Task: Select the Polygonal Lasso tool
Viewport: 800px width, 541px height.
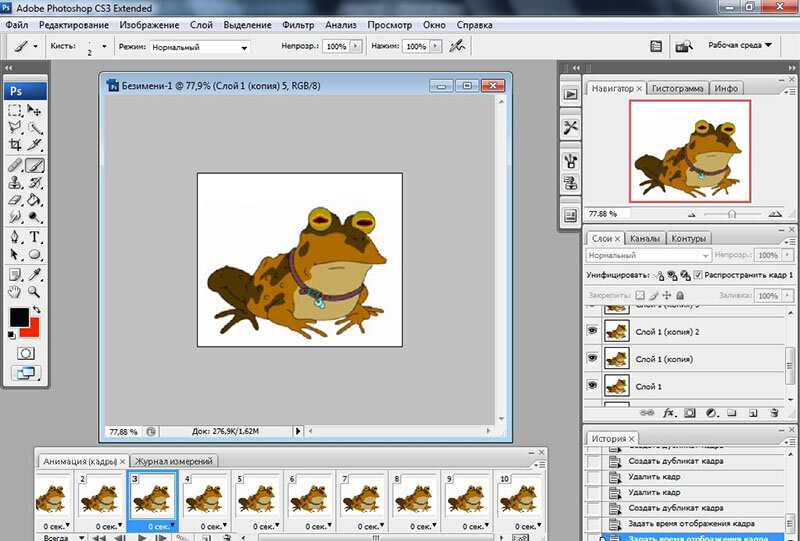Action: coord(15,128)
